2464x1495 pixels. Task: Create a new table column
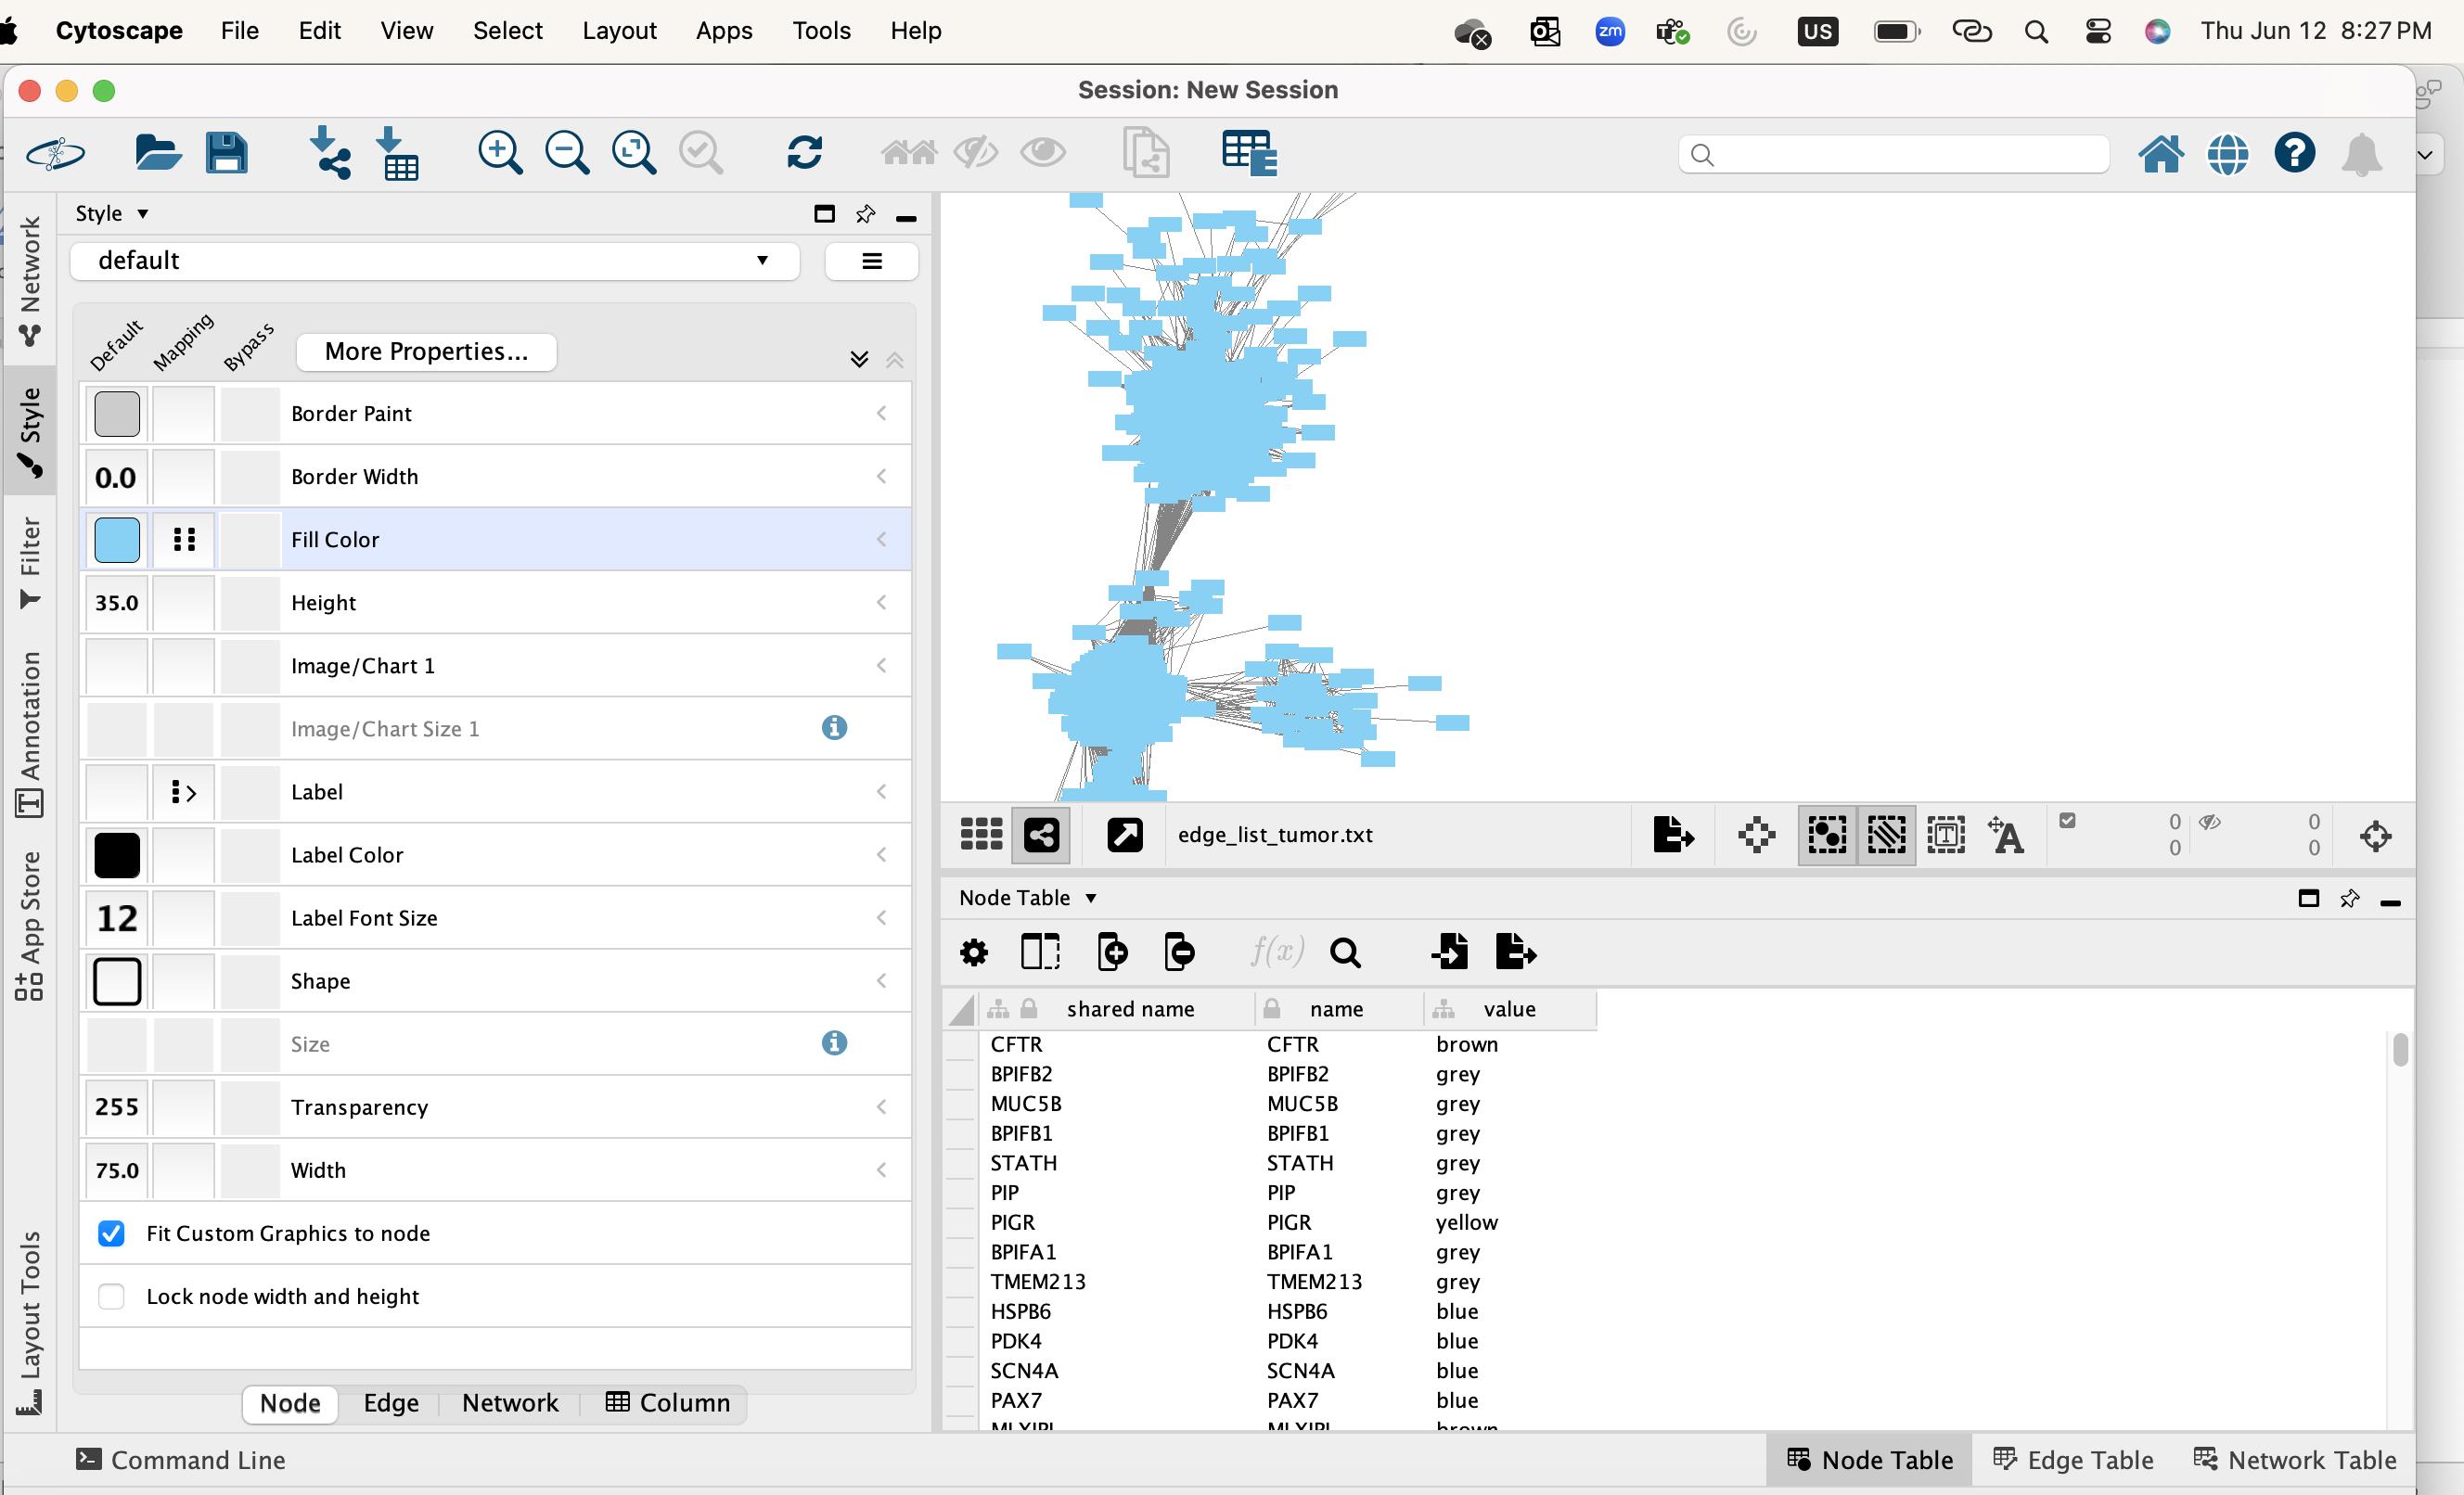pos(1112,952)
